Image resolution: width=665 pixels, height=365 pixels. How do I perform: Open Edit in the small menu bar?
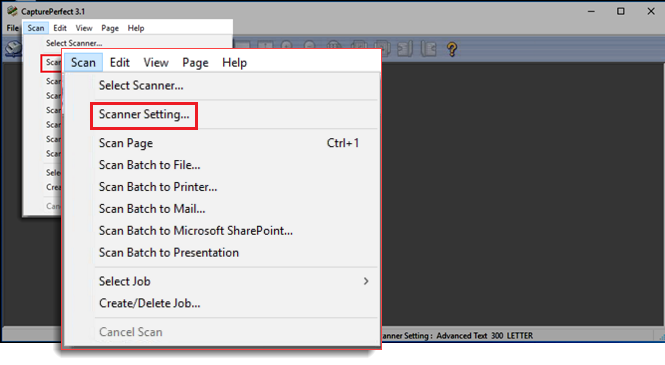click(60, 28)
